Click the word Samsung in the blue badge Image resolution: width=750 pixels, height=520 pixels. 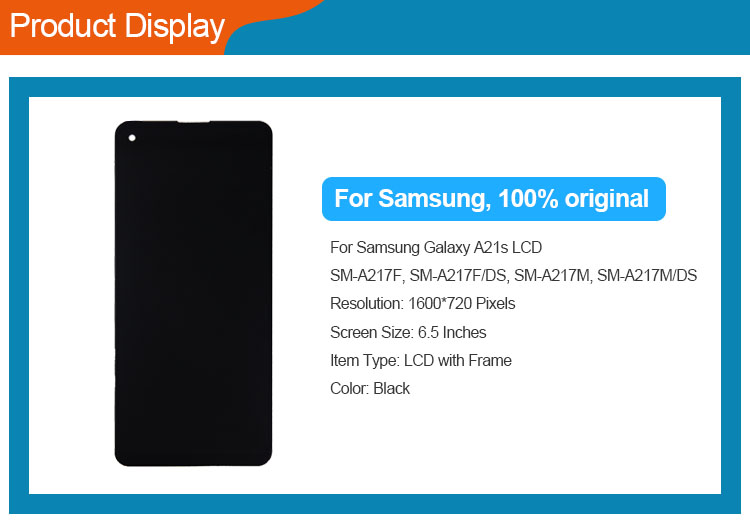click(x=434, y=199)
